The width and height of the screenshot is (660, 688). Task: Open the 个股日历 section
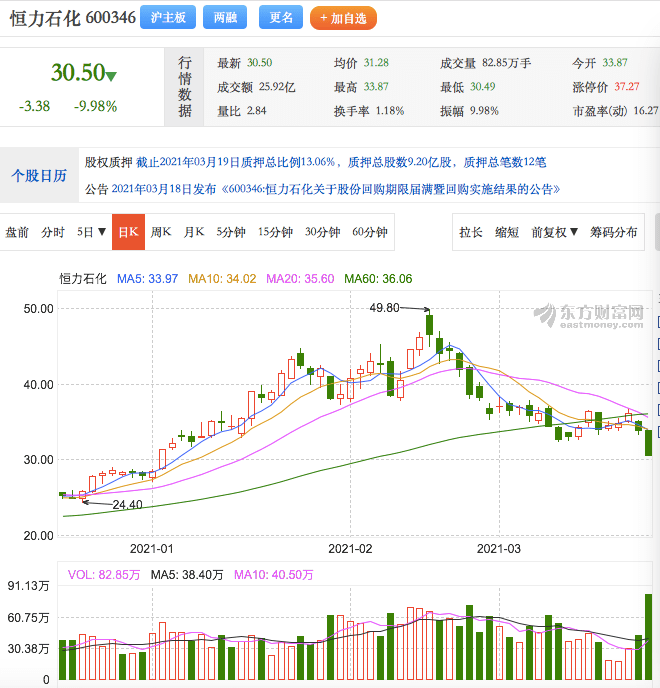pos(39,176)
